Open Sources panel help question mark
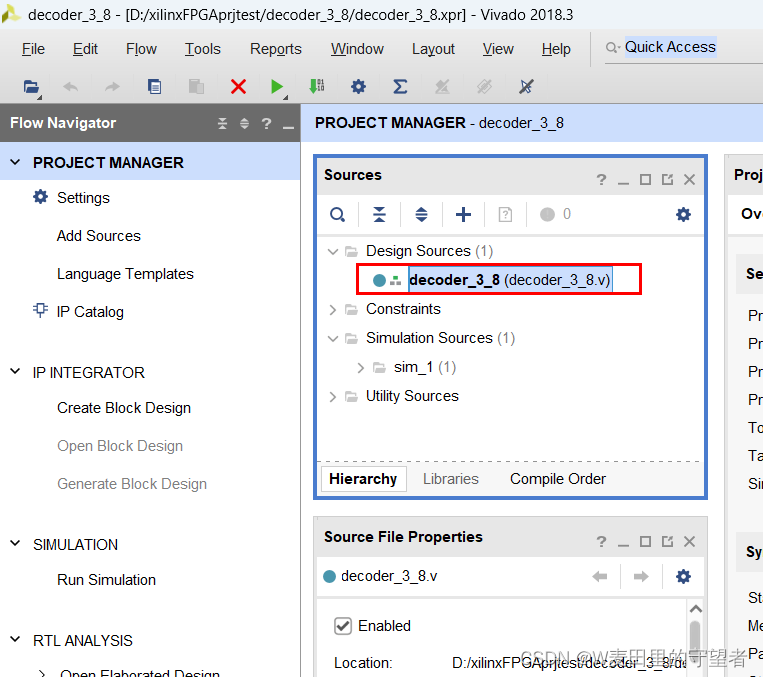The height and width of the screenshot is (677, 763). pyautogui.click(x=601, y=180)
